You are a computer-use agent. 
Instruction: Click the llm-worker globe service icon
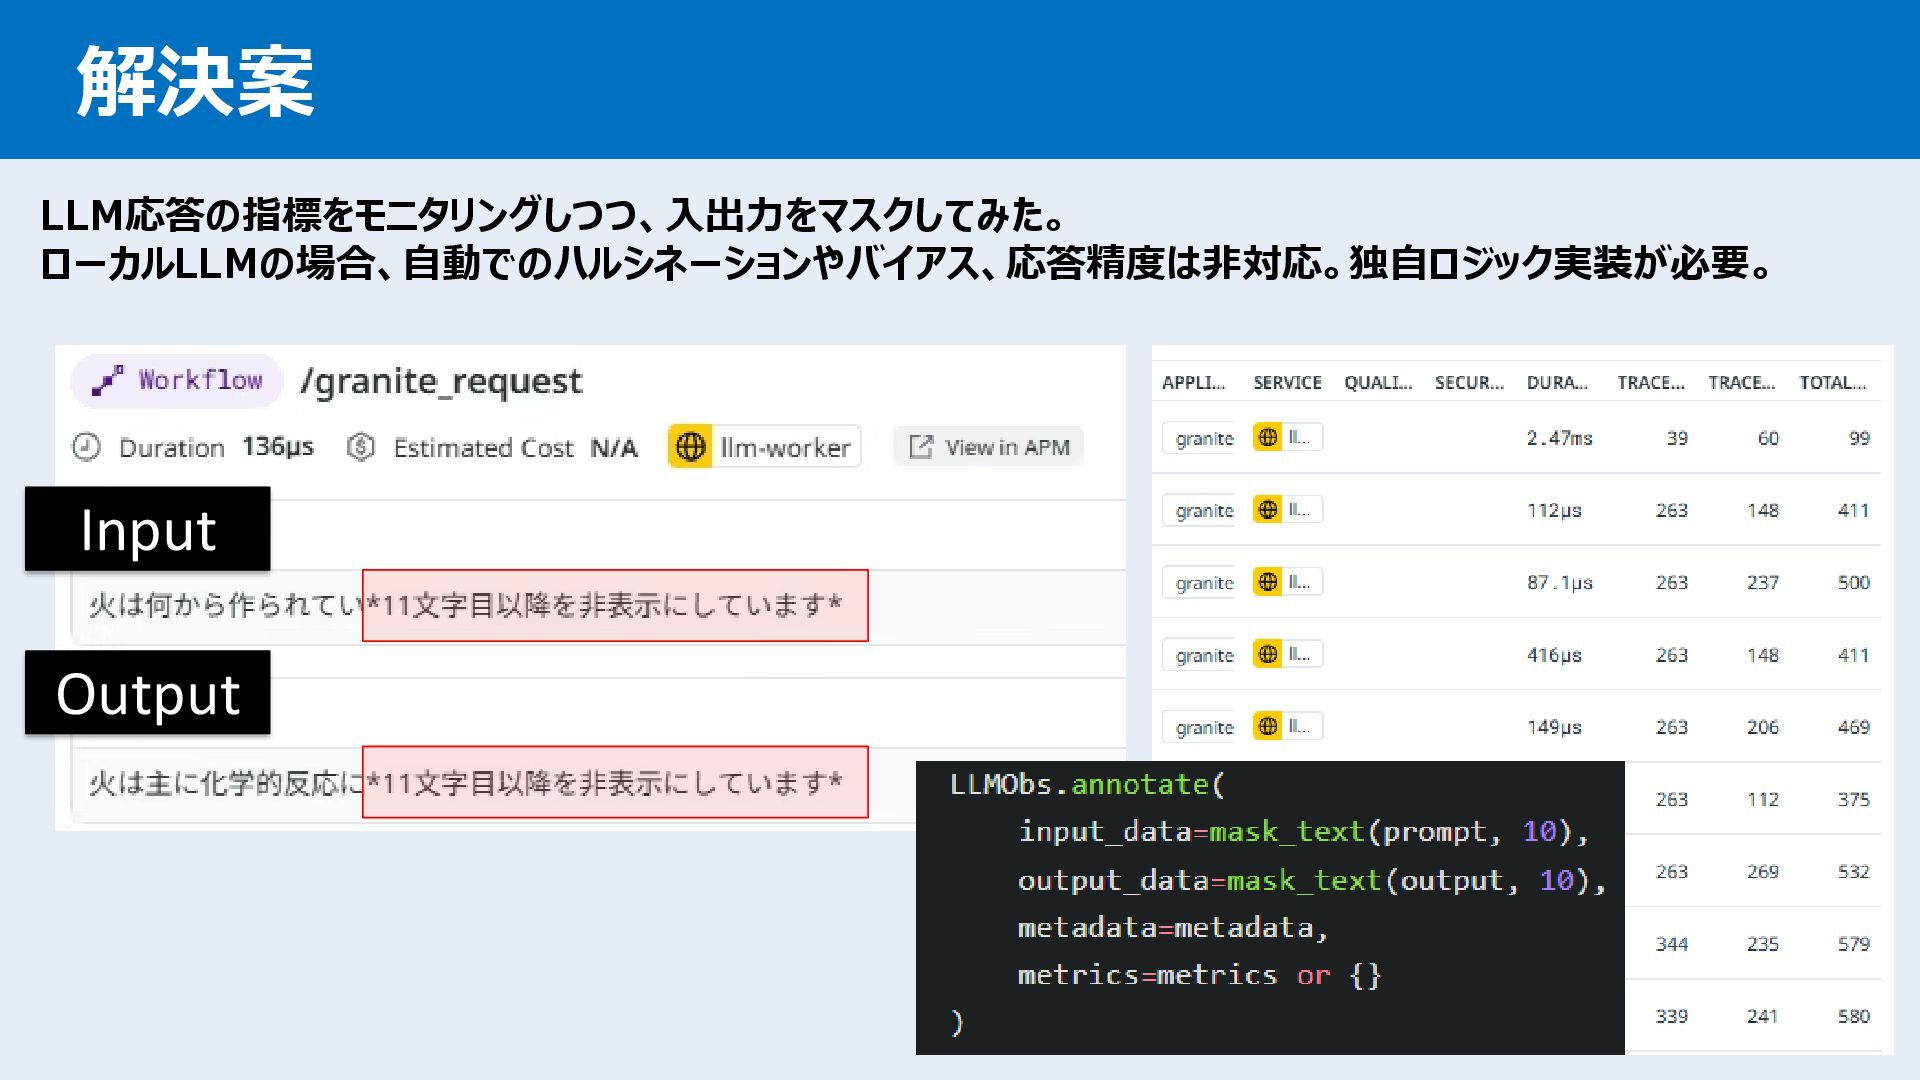point(690,447)
